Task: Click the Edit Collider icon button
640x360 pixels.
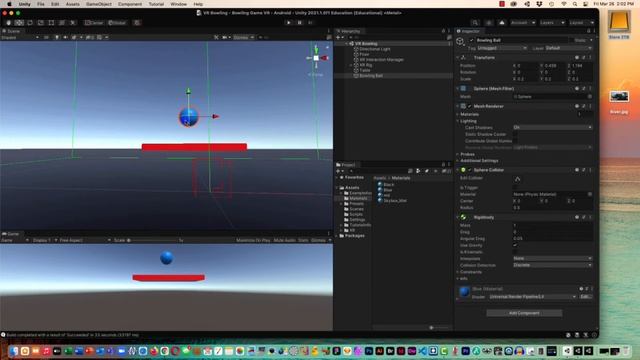Action: tap(518, 179)
